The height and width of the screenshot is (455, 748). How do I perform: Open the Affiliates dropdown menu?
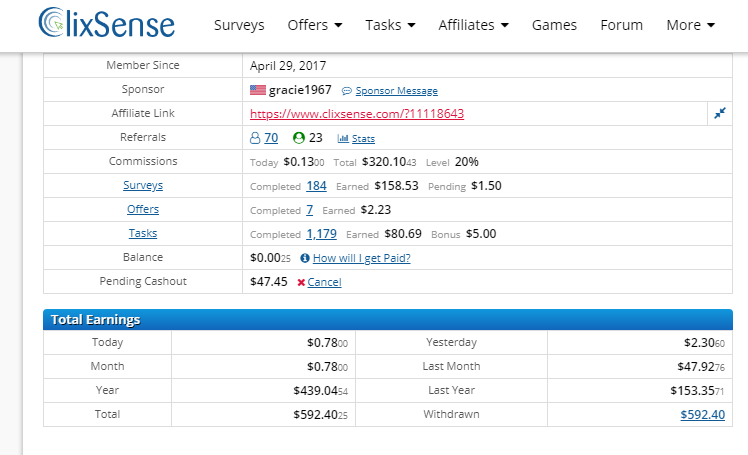pyautogui.click(x=473, y=25)
